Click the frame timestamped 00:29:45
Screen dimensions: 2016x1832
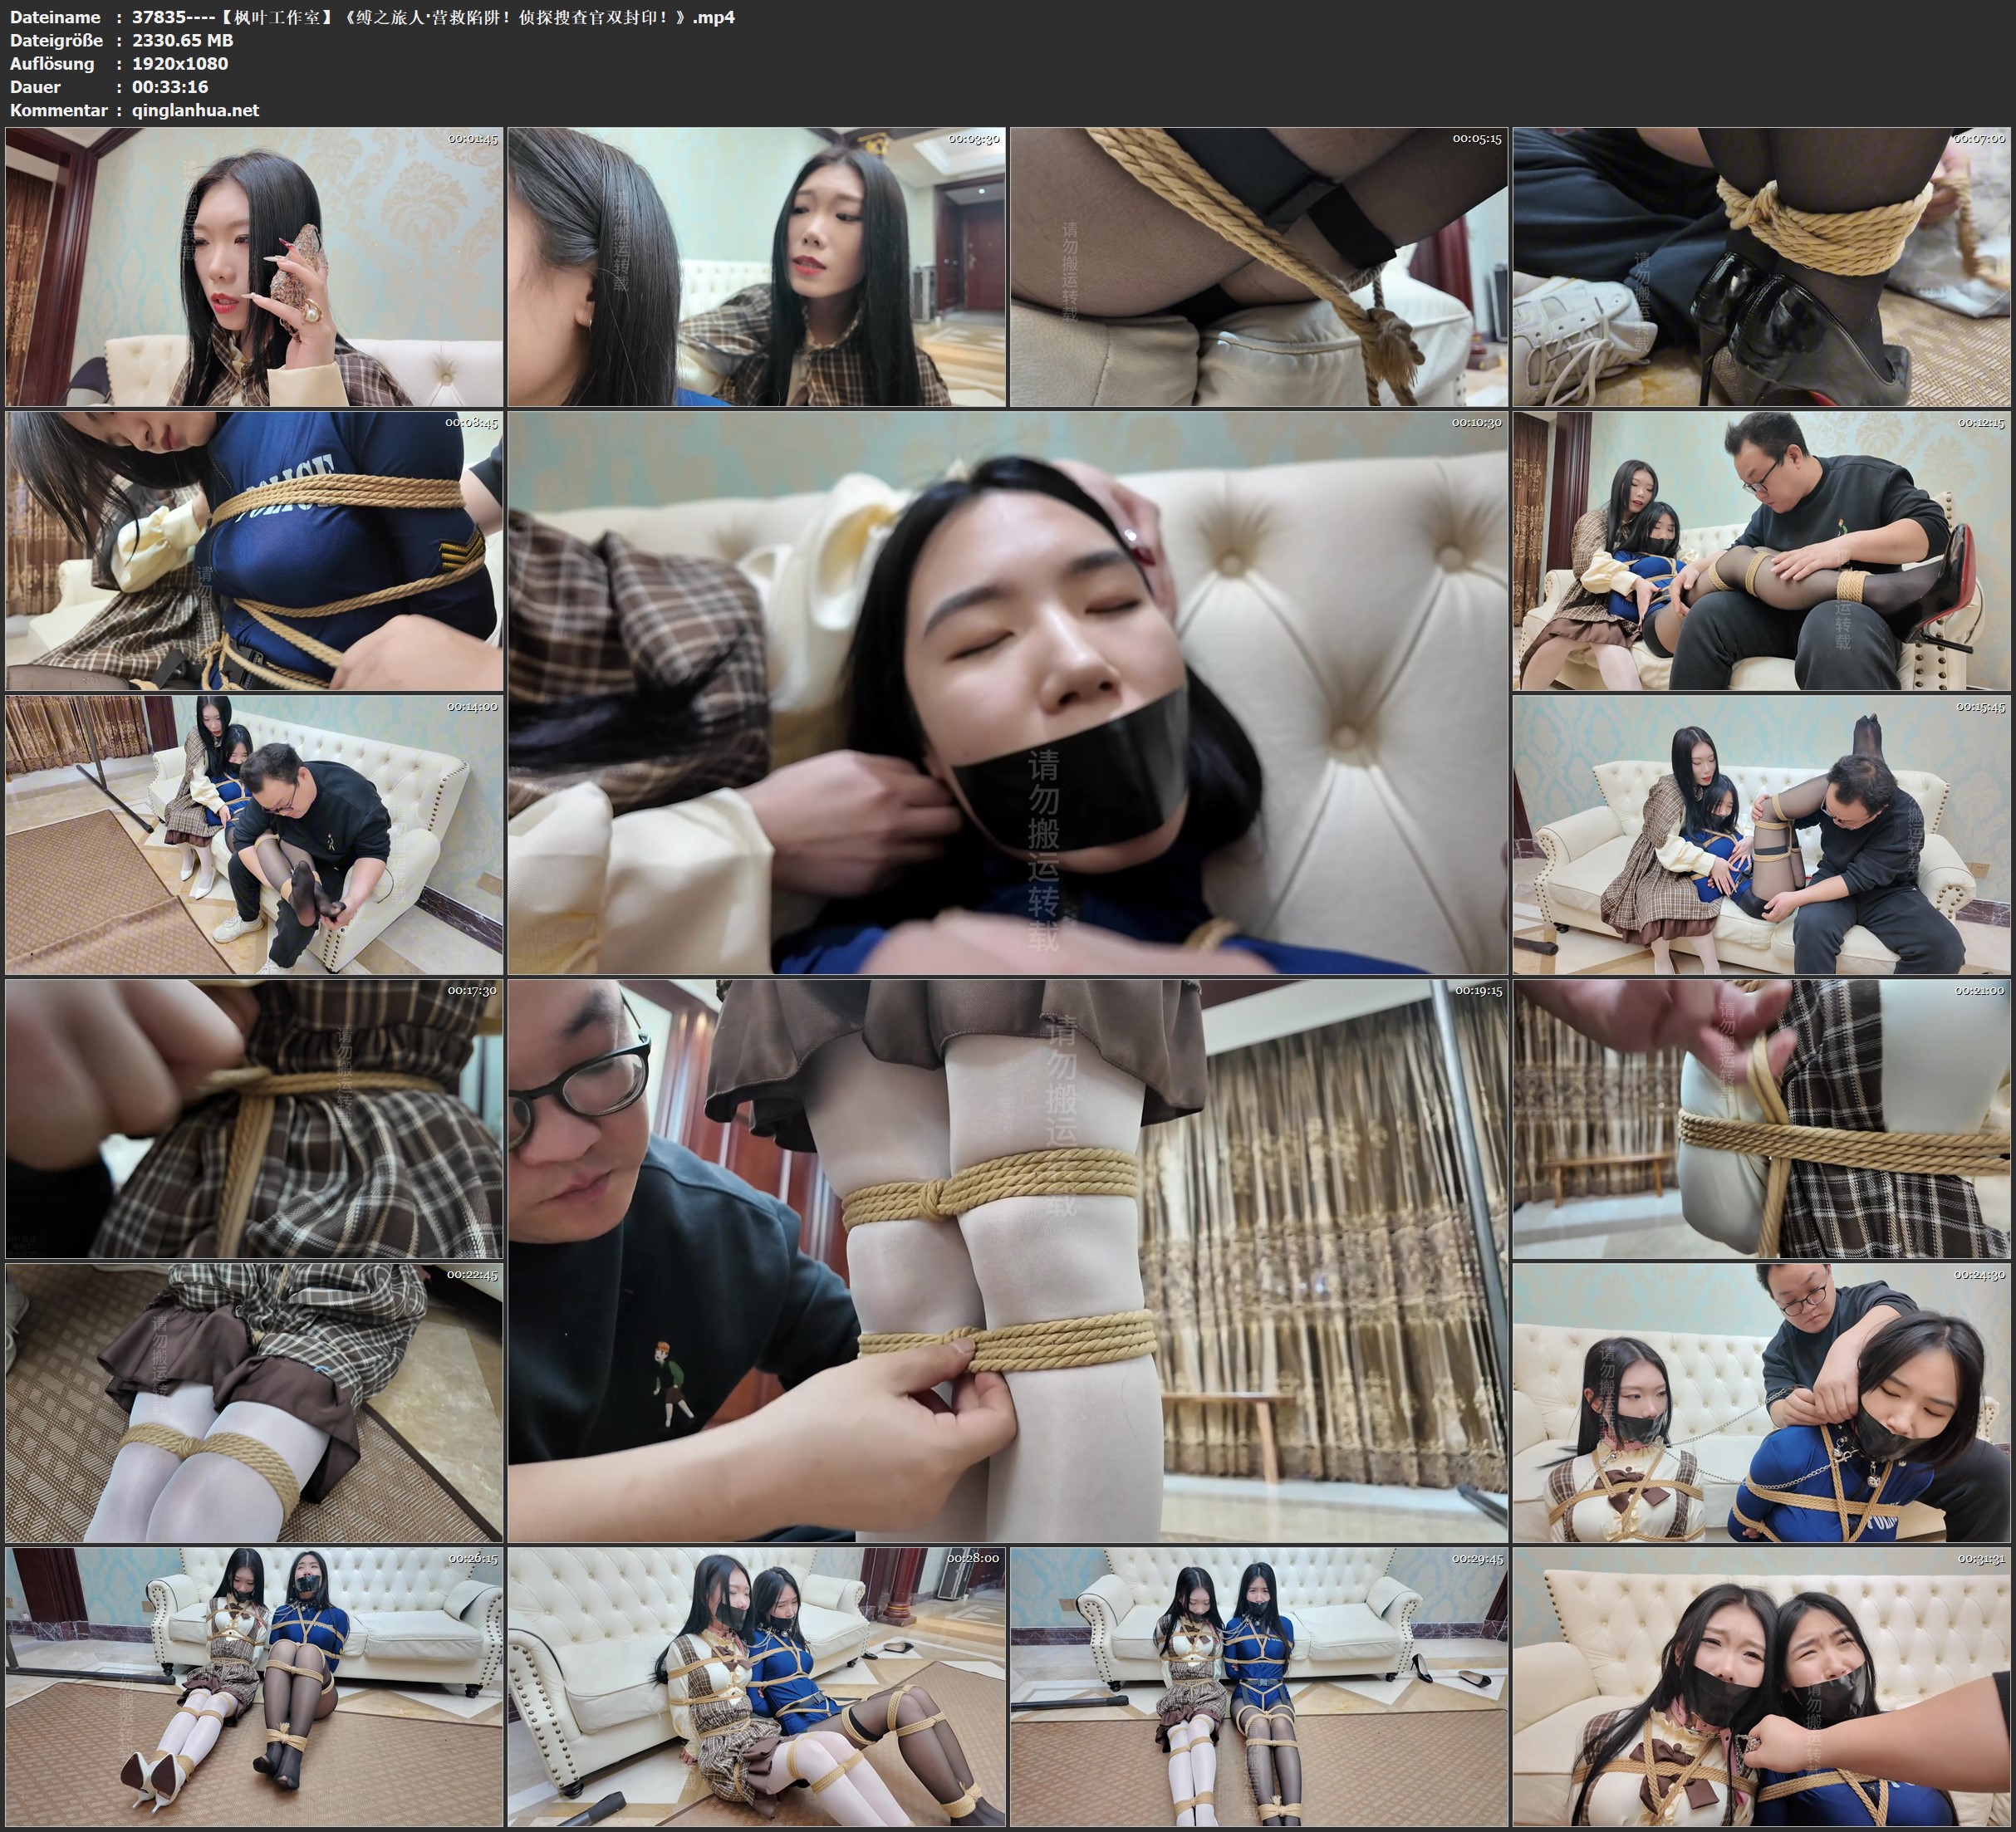pyautogui.click(x=1258, y=1687)
